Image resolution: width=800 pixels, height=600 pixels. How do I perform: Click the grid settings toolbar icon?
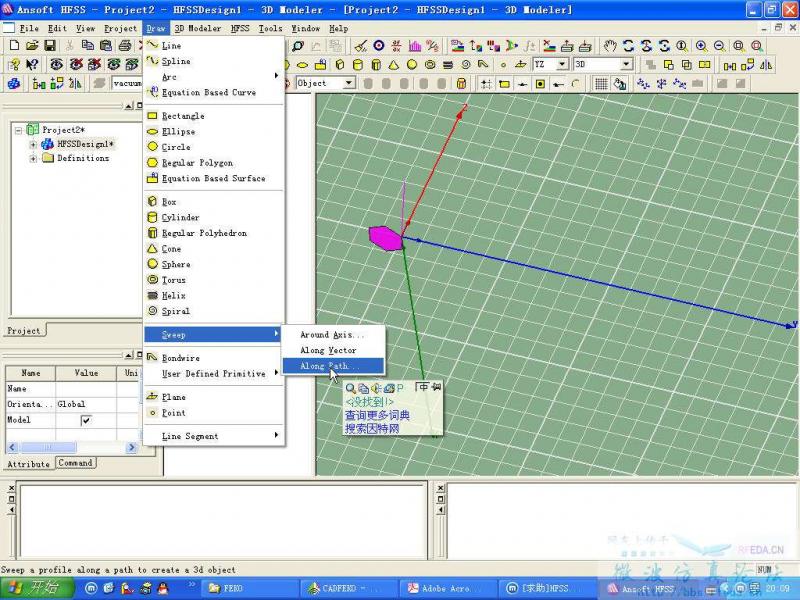coord(601,83)
